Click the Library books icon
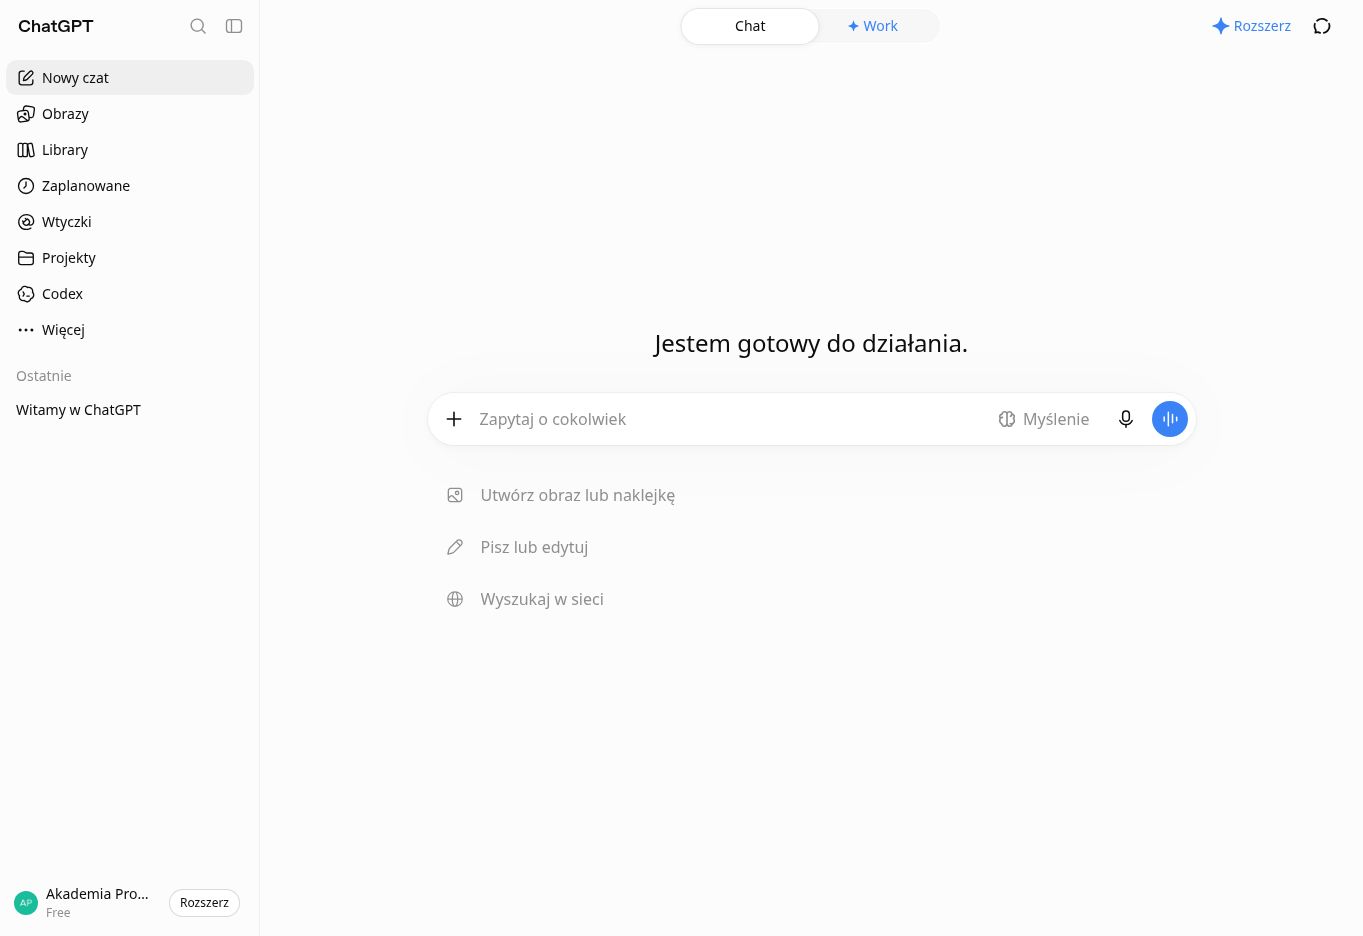Image resolution: width=1363 pixels, height=936 pixels. 26,150
